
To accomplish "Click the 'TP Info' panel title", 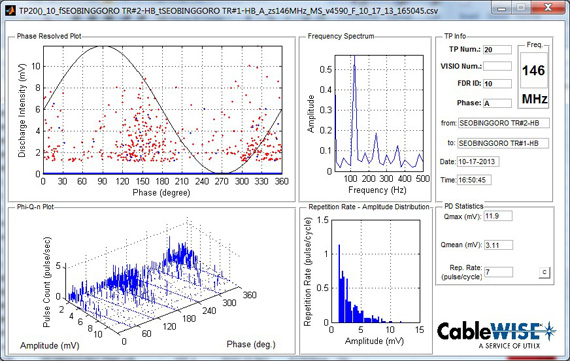I will click(455, 36).
